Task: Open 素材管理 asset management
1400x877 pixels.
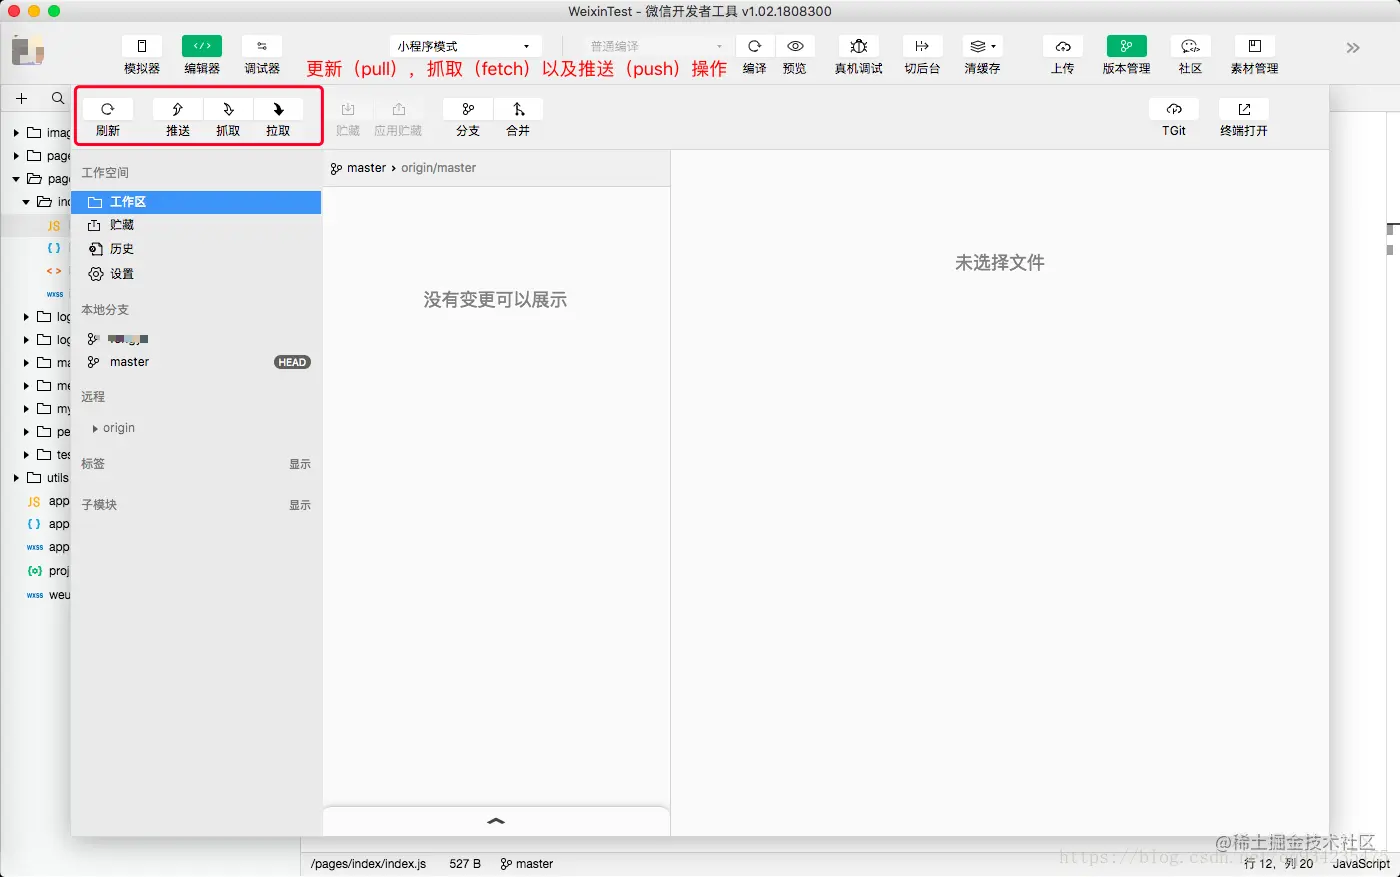Action: click(x=1255, y=47)
